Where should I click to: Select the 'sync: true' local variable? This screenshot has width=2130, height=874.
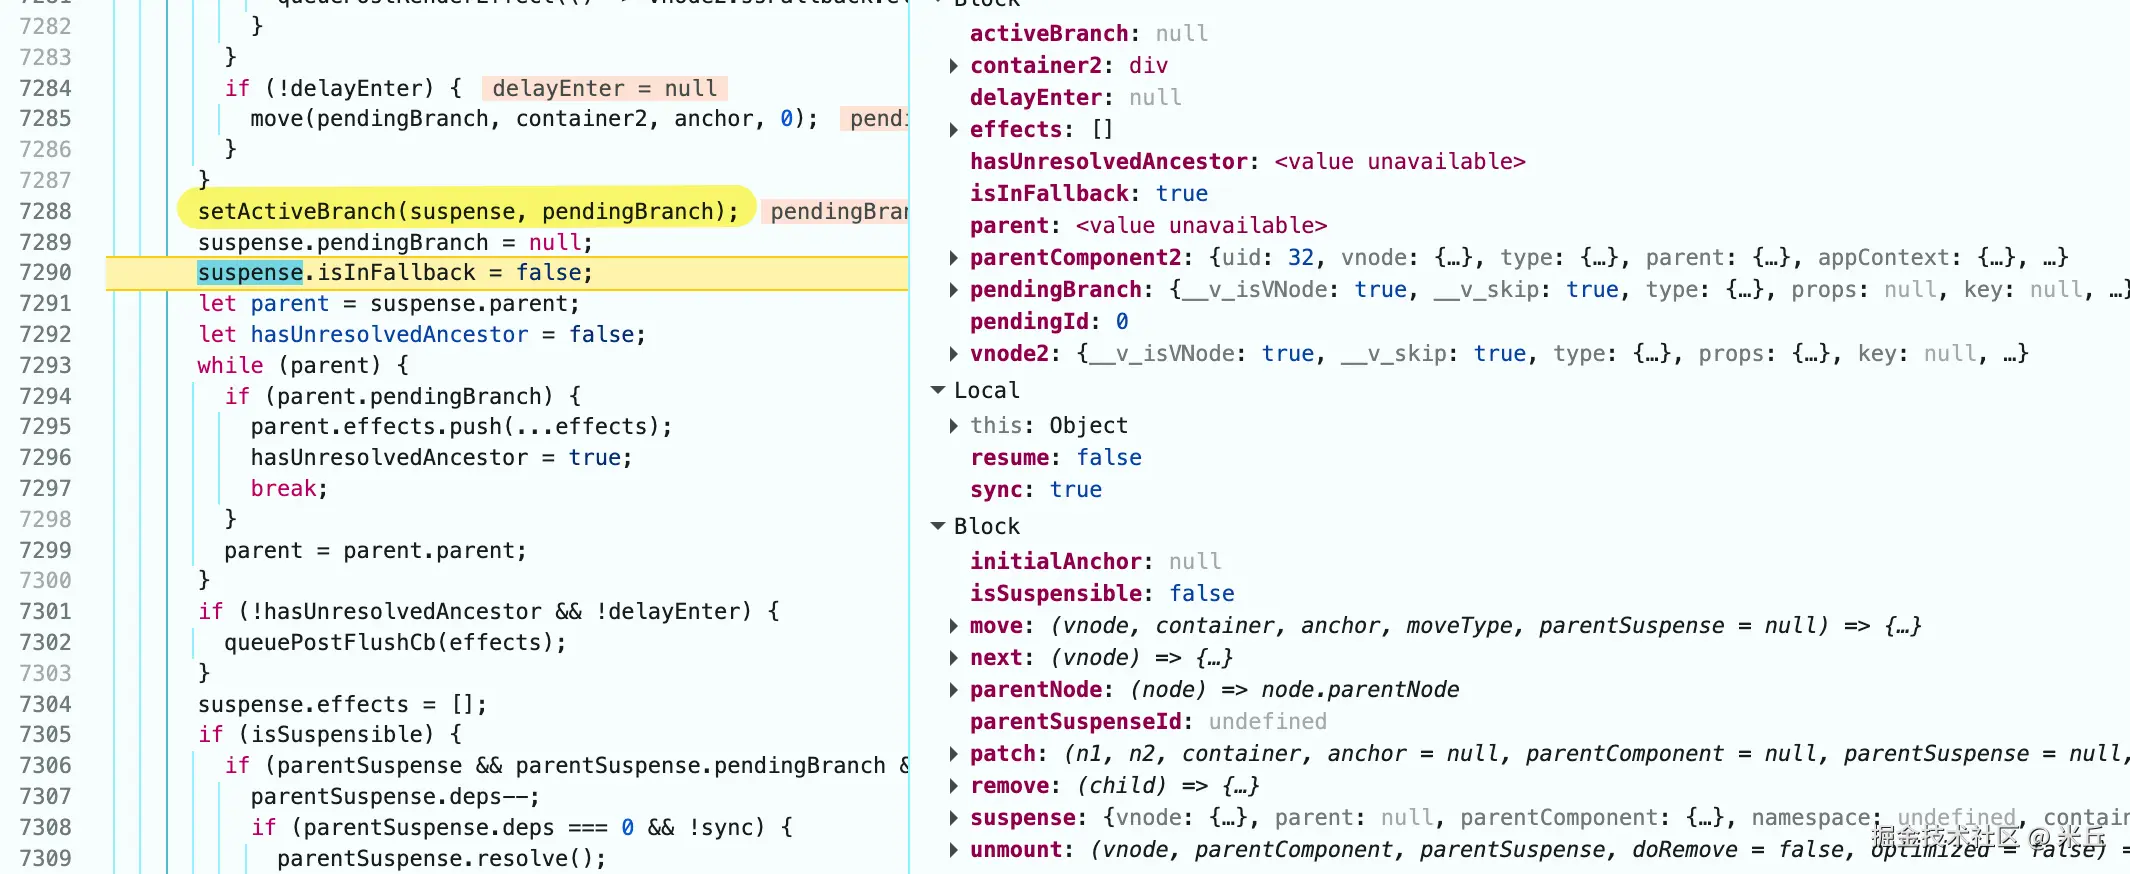pyautogui.click(x=1036, y=490)
